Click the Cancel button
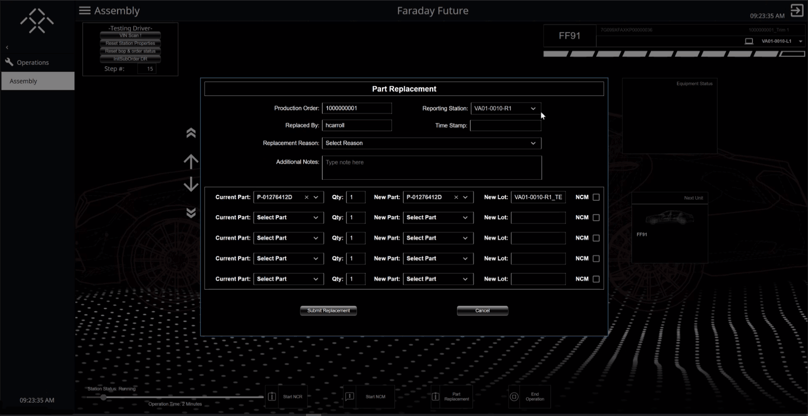 (482, 311)
